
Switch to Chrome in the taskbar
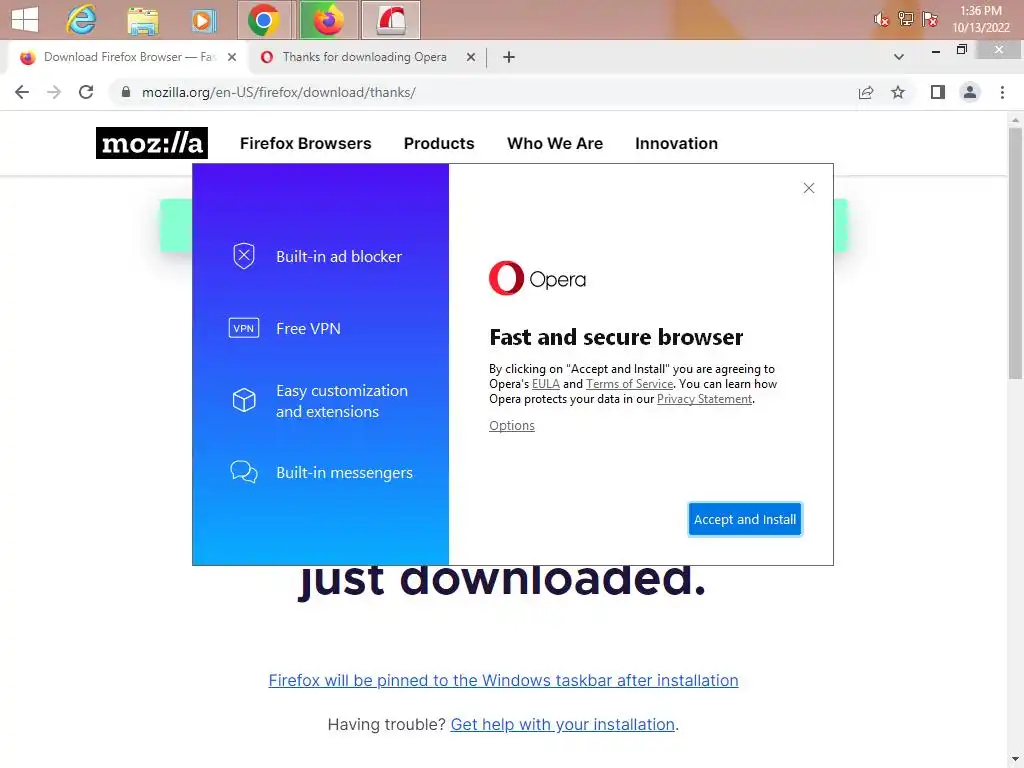(x=264, y=20)
